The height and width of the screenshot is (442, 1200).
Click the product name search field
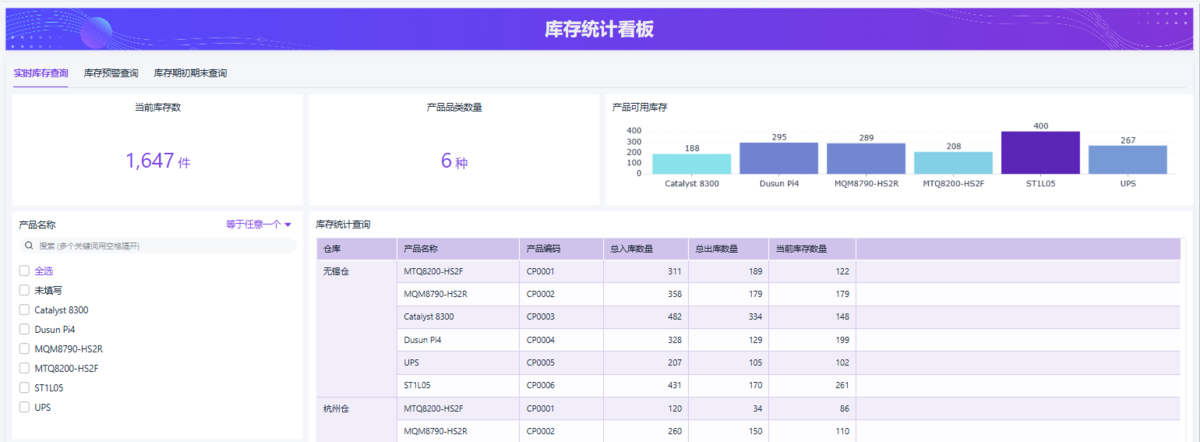(x=160, y=245)
